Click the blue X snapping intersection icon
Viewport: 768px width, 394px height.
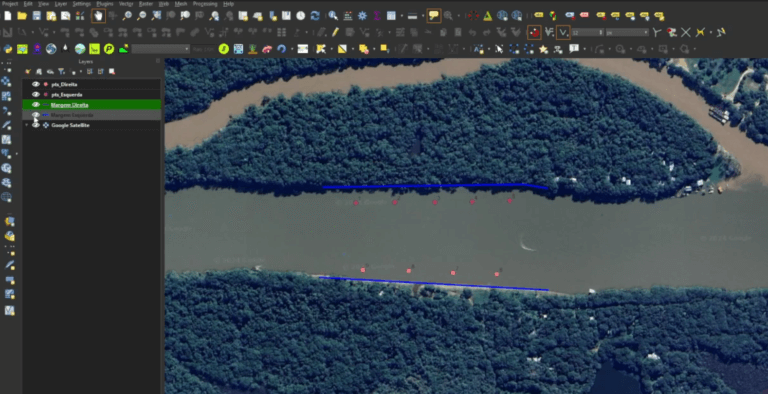coord(686,33)
